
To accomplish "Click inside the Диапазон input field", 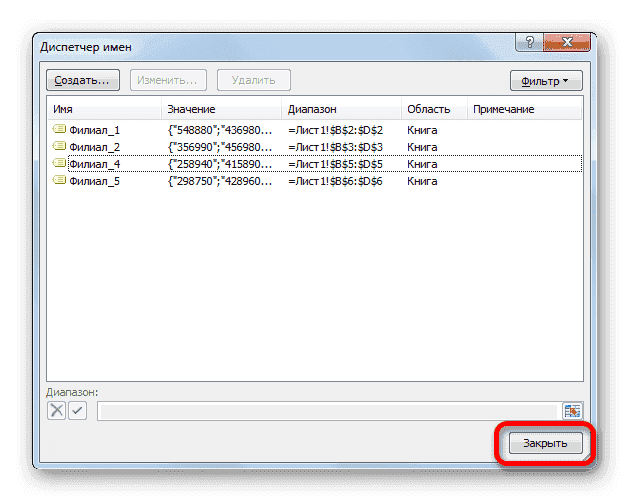I will (329, 411).
